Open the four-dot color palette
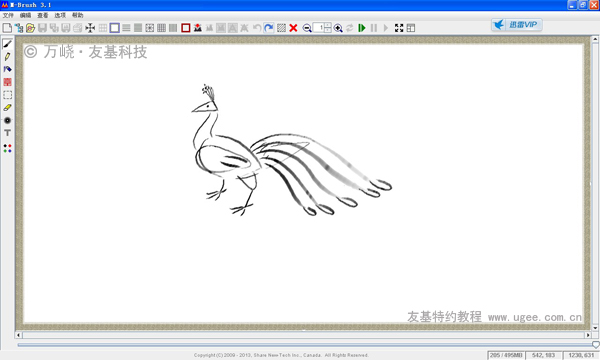This screenshot has height=360, width=600. point(7,148)
